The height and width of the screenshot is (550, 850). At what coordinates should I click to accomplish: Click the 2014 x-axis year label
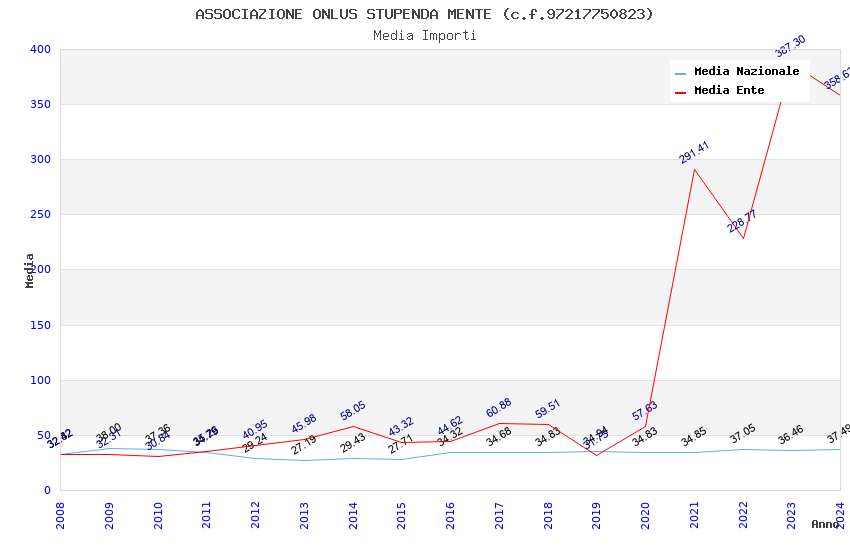(353, 515)
